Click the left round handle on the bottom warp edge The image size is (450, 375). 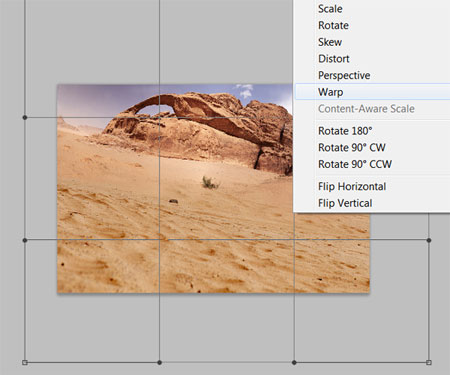160,362
